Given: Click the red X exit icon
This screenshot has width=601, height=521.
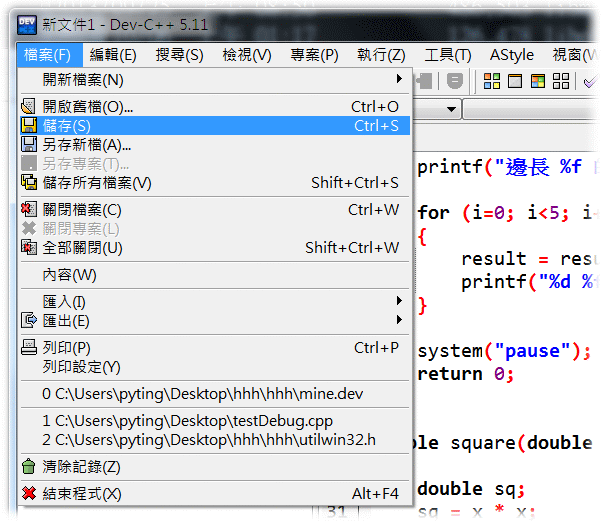Looking at the screenshot, I should coord(29,493).
